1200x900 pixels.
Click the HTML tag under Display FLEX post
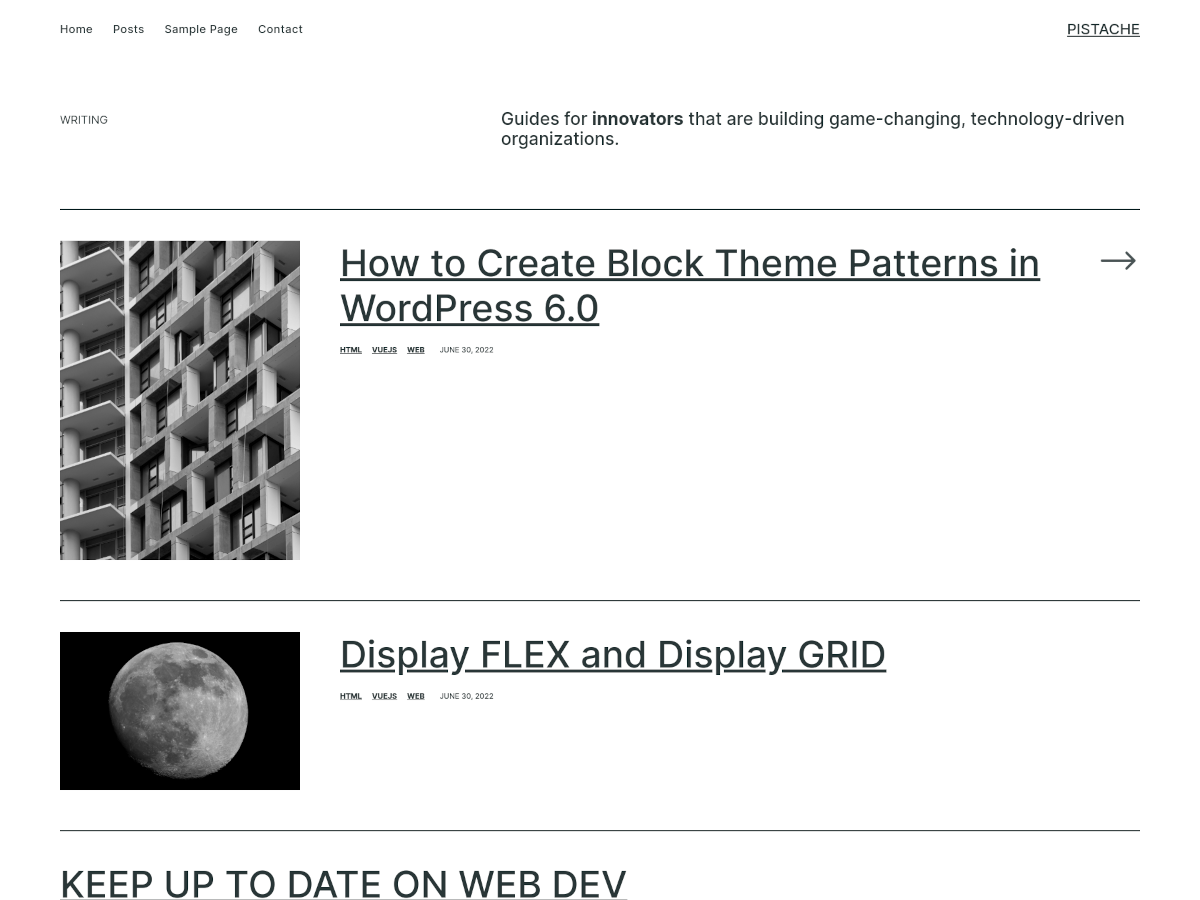[x=350, y=696]
